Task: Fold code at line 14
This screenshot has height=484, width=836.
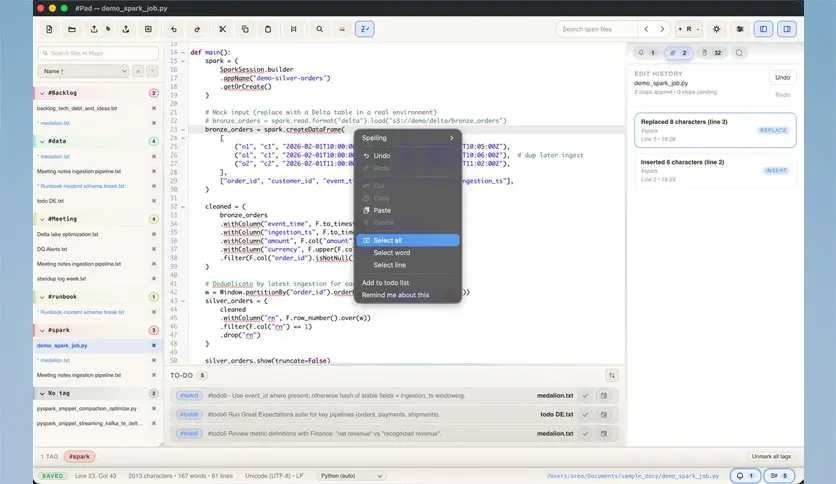Action: tap(183, 52)
